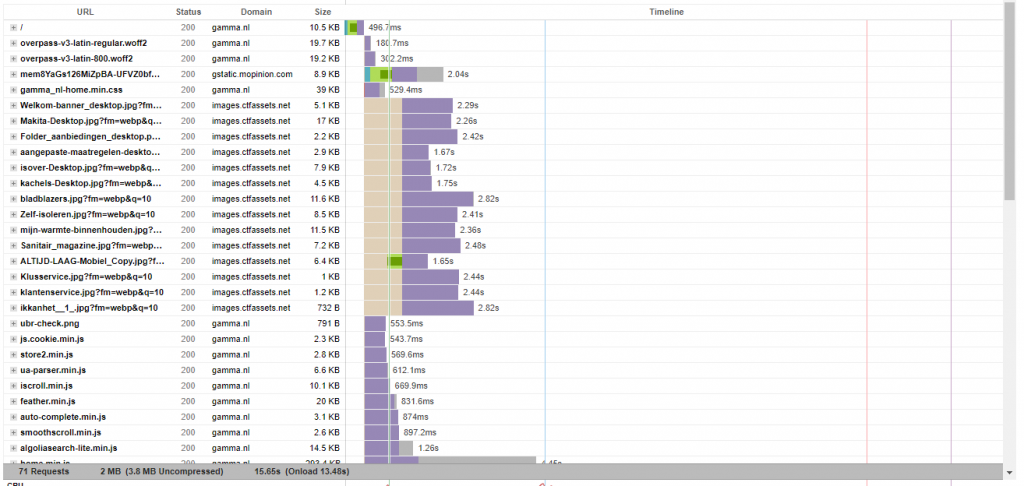
Task: Expand the ubr-check.png request
Action: pos(13,323)
